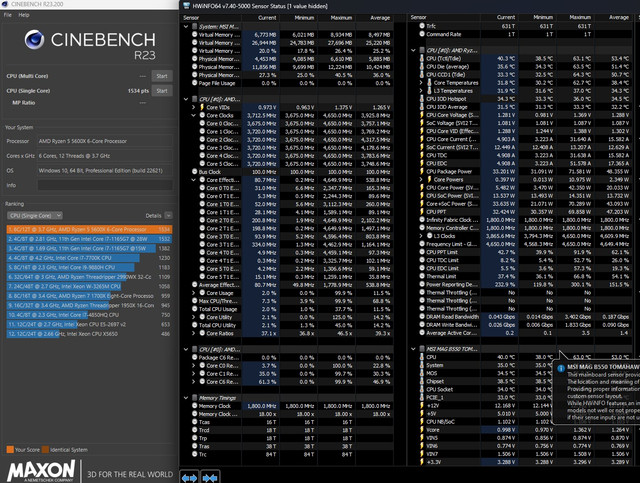Click the Cinebench sphere logo icon
The image size is (640, 483).
[x=34, y=40]
